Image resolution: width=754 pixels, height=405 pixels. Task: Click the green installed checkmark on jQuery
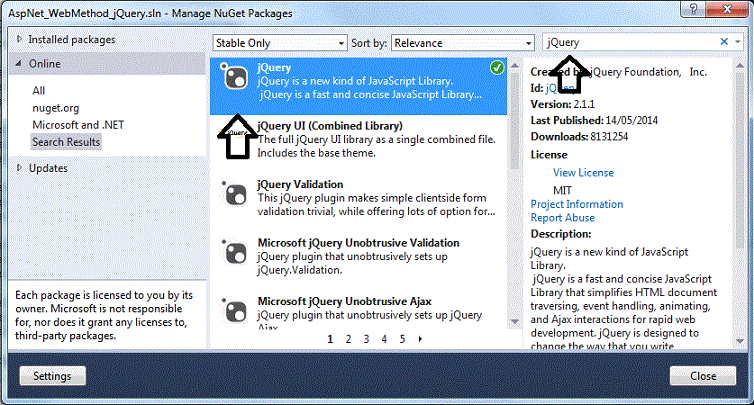[497, 68]
